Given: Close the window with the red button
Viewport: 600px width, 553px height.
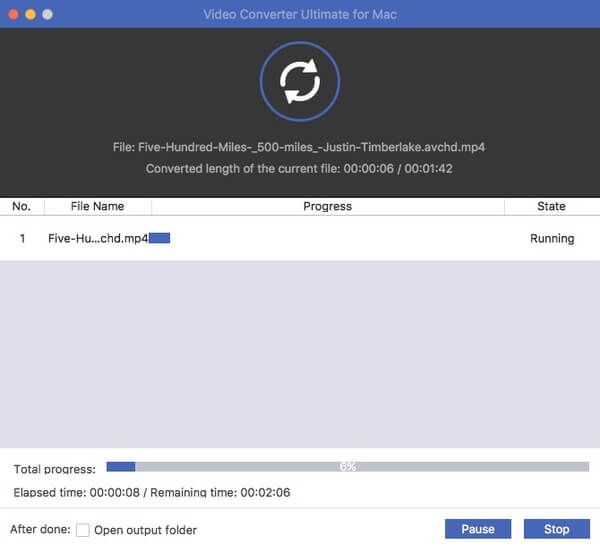Looking at the screenshot, I should tap(13, 15).
